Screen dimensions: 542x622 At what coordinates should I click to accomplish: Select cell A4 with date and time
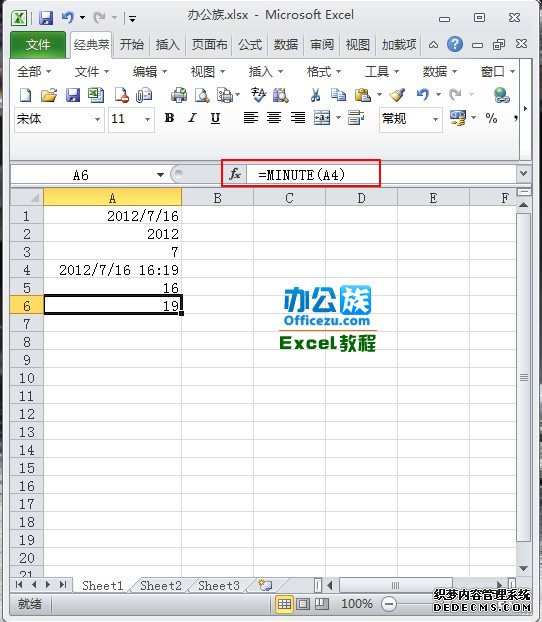112,270
